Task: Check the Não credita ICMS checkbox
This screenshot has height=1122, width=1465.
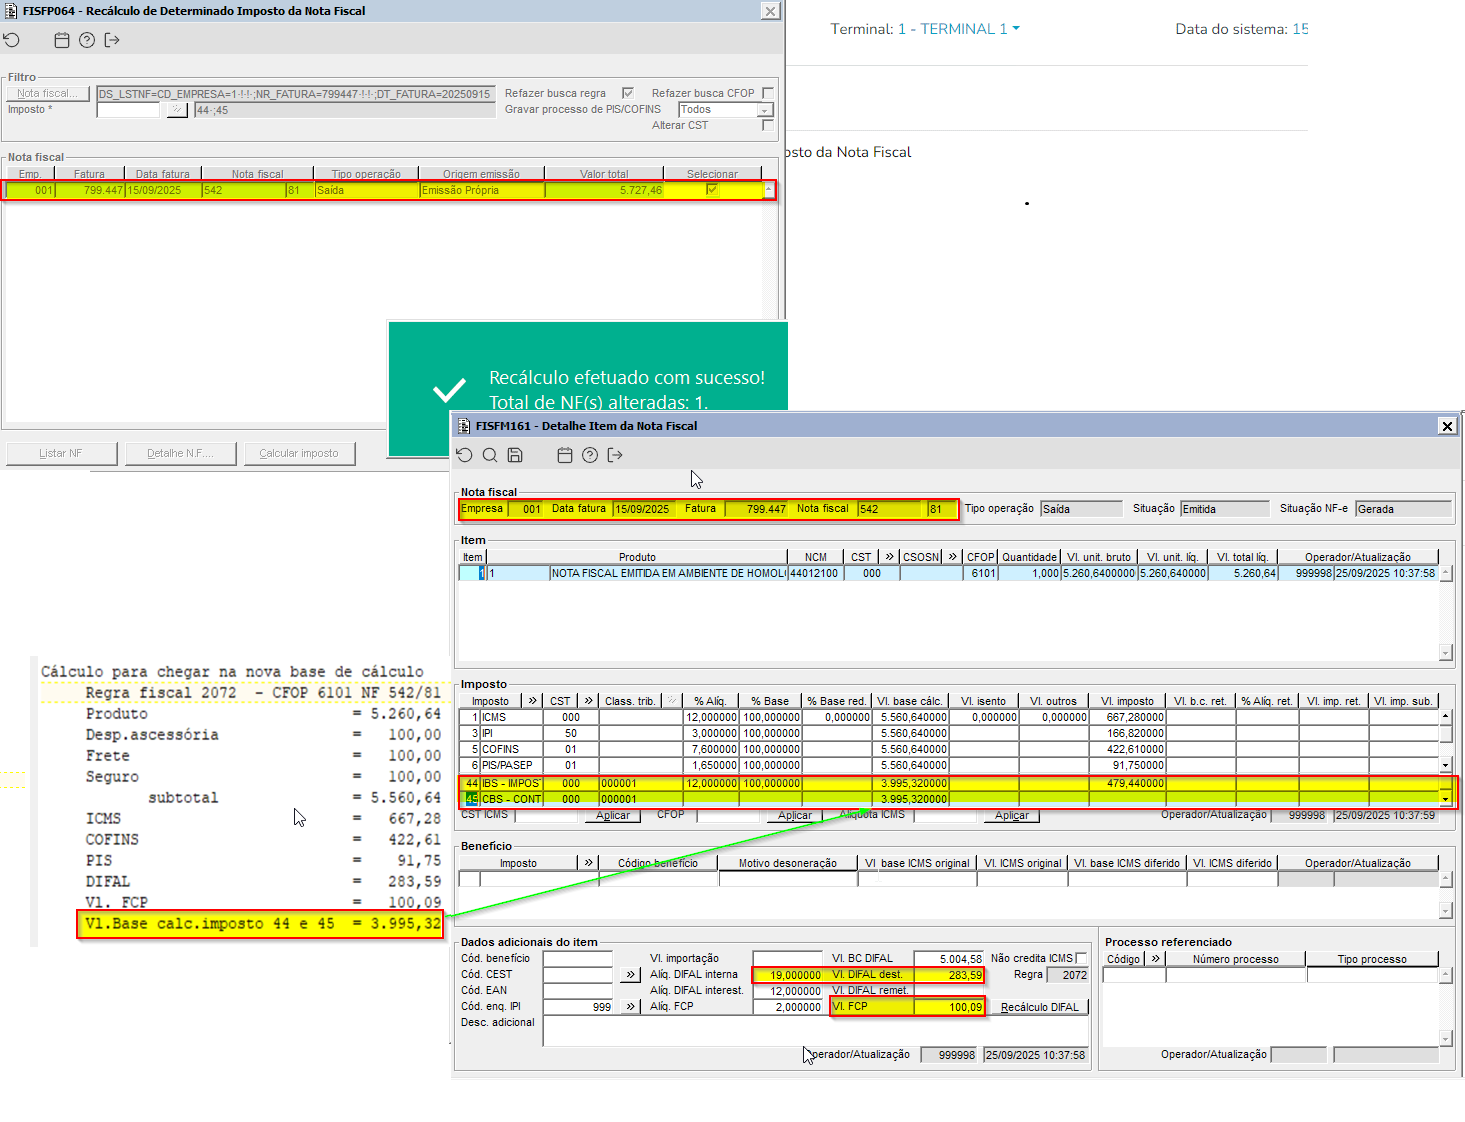Action: coord(1081,958)
